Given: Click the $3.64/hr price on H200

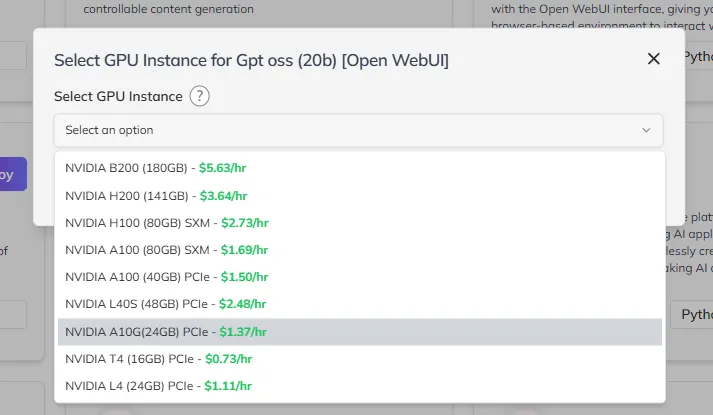Looking at the screenshot, I should click(223, 196).
